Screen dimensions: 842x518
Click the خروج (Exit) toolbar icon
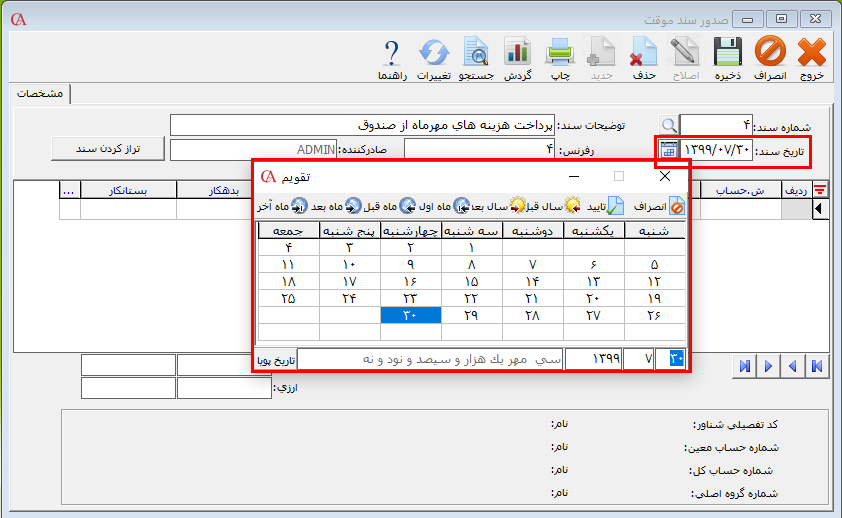pyautogui.click(x=811, y=59)
